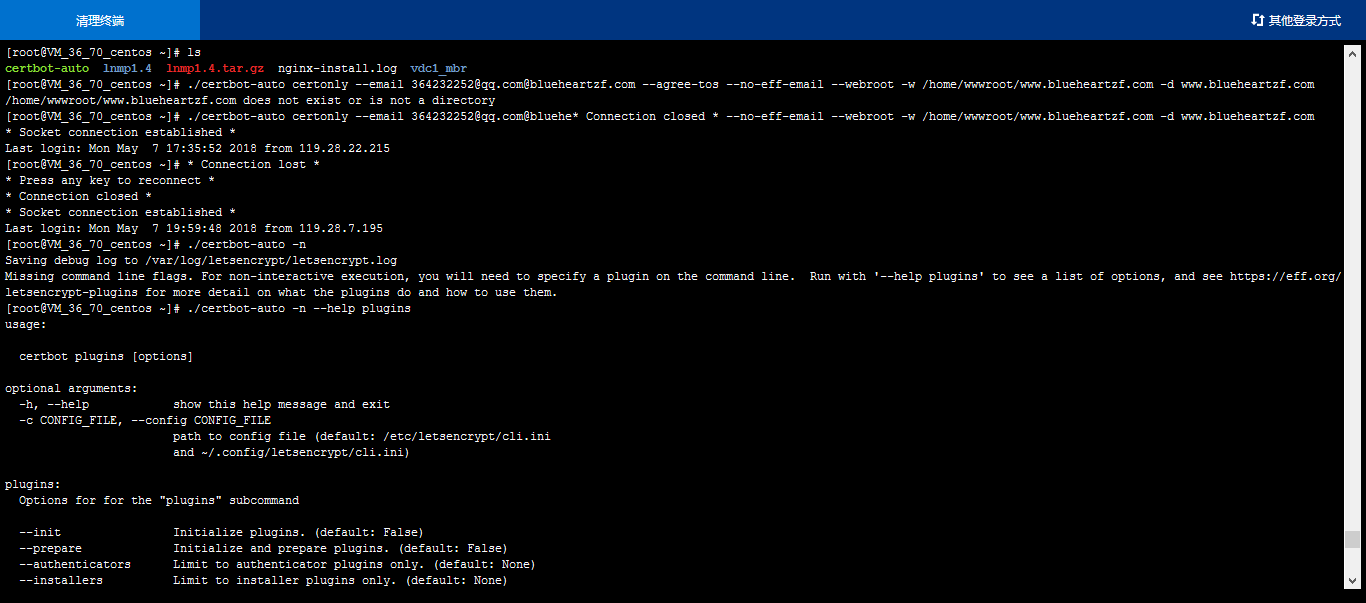Click the https://eff.org/ URL text
Viewport: 1366px width, 603px height.
[1285, 276]
